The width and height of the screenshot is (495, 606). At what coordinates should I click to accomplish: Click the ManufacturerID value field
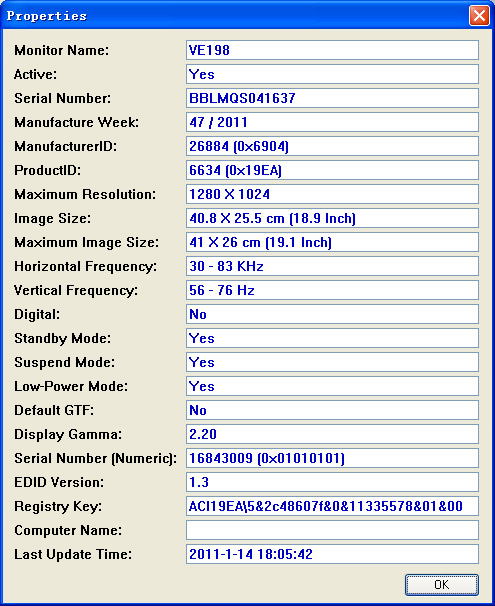(332, 146)
